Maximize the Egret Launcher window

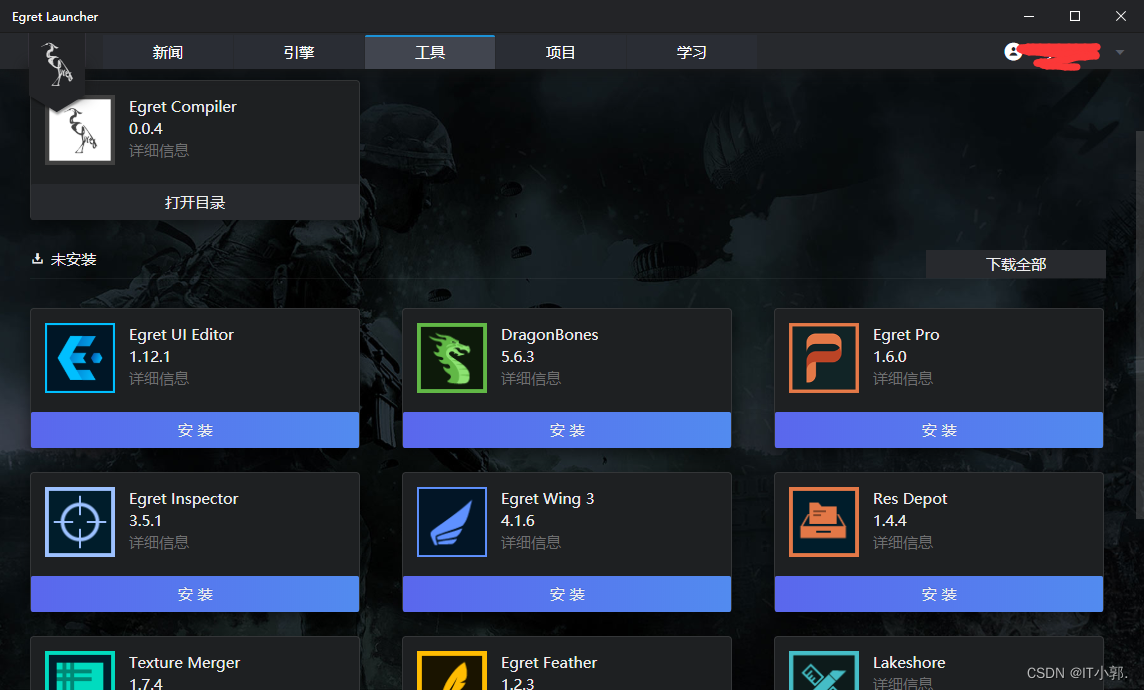coord(1075,16)
